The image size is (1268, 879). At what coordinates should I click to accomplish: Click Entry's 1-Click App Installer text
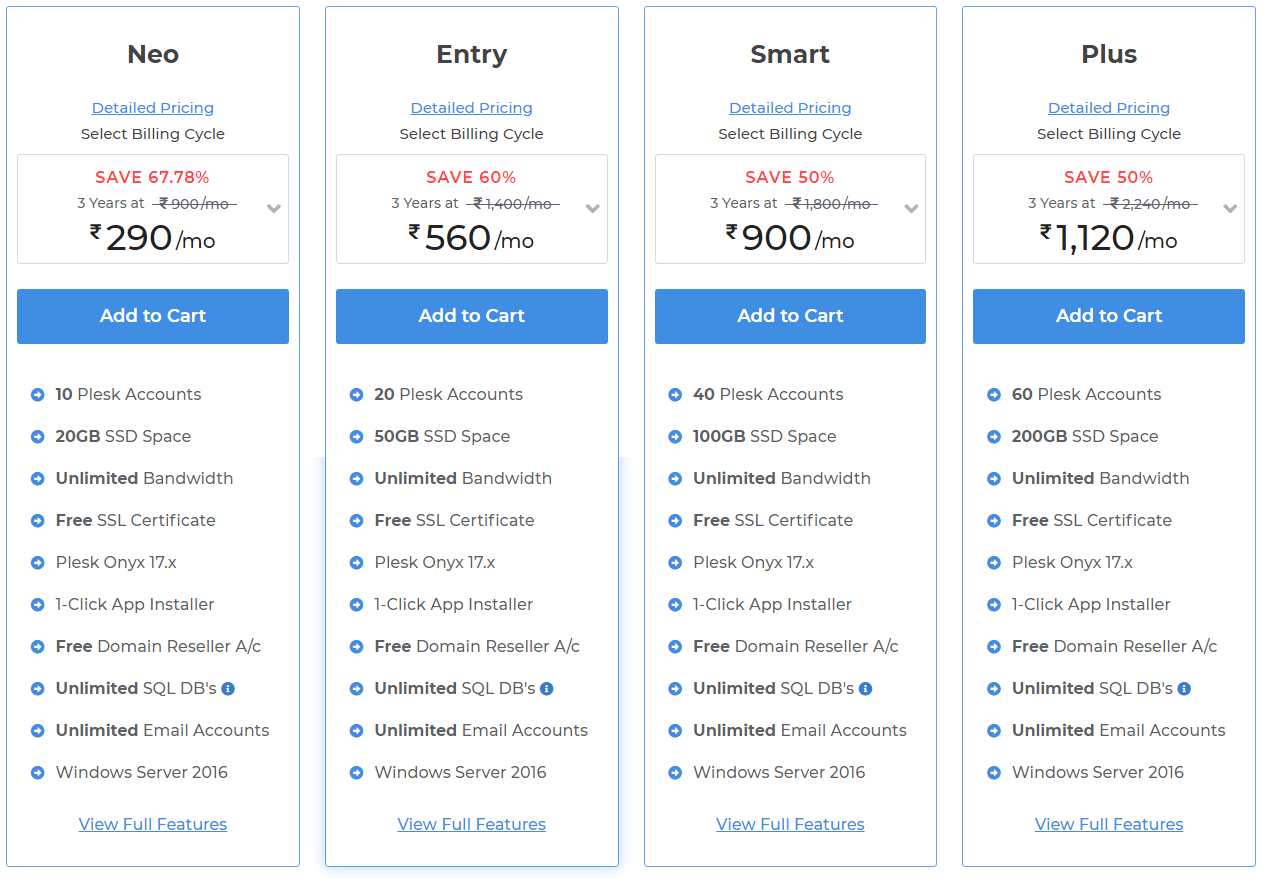pyautogui.click(x=454, y=605)
